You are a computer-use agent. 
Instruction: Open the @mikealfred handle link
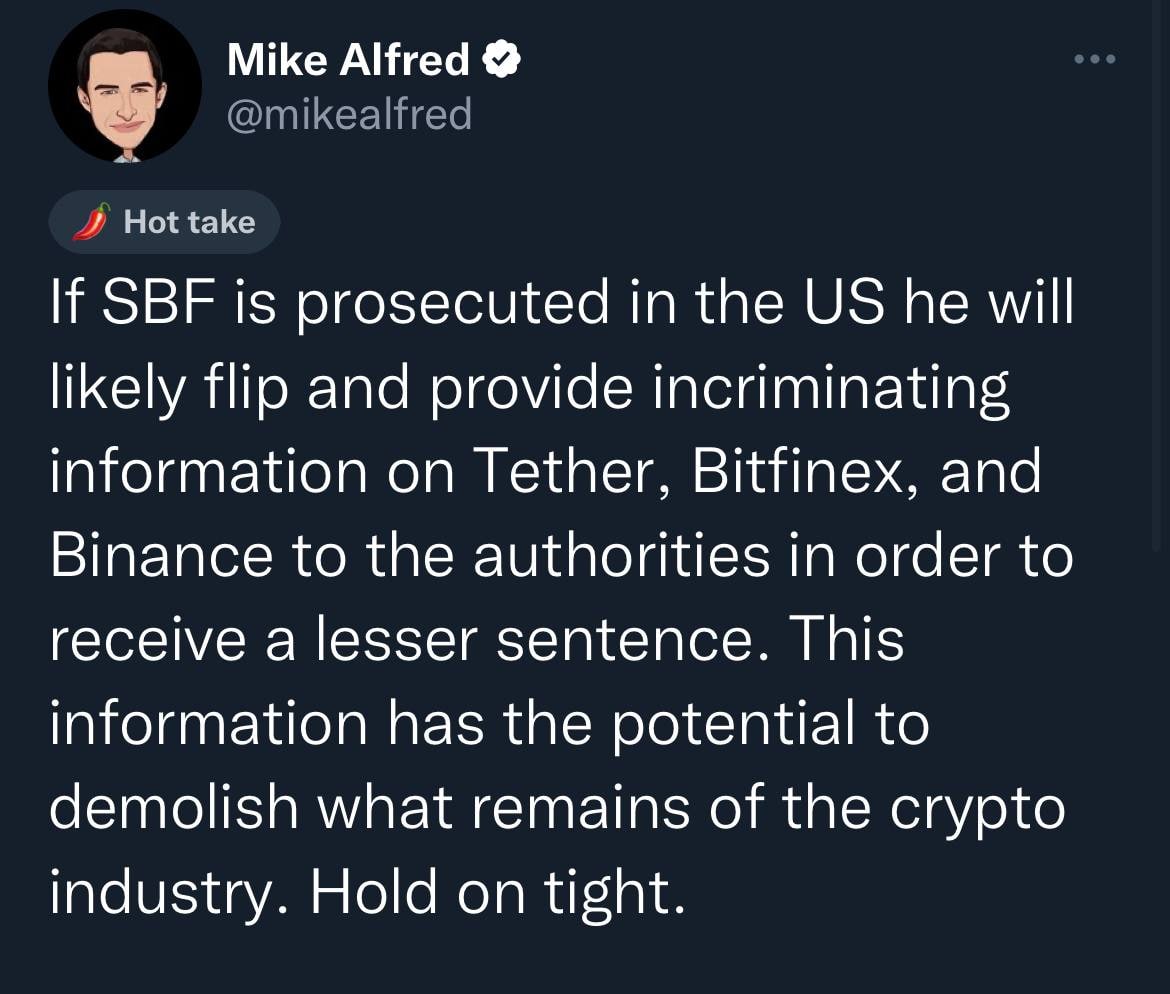[349, 115]
